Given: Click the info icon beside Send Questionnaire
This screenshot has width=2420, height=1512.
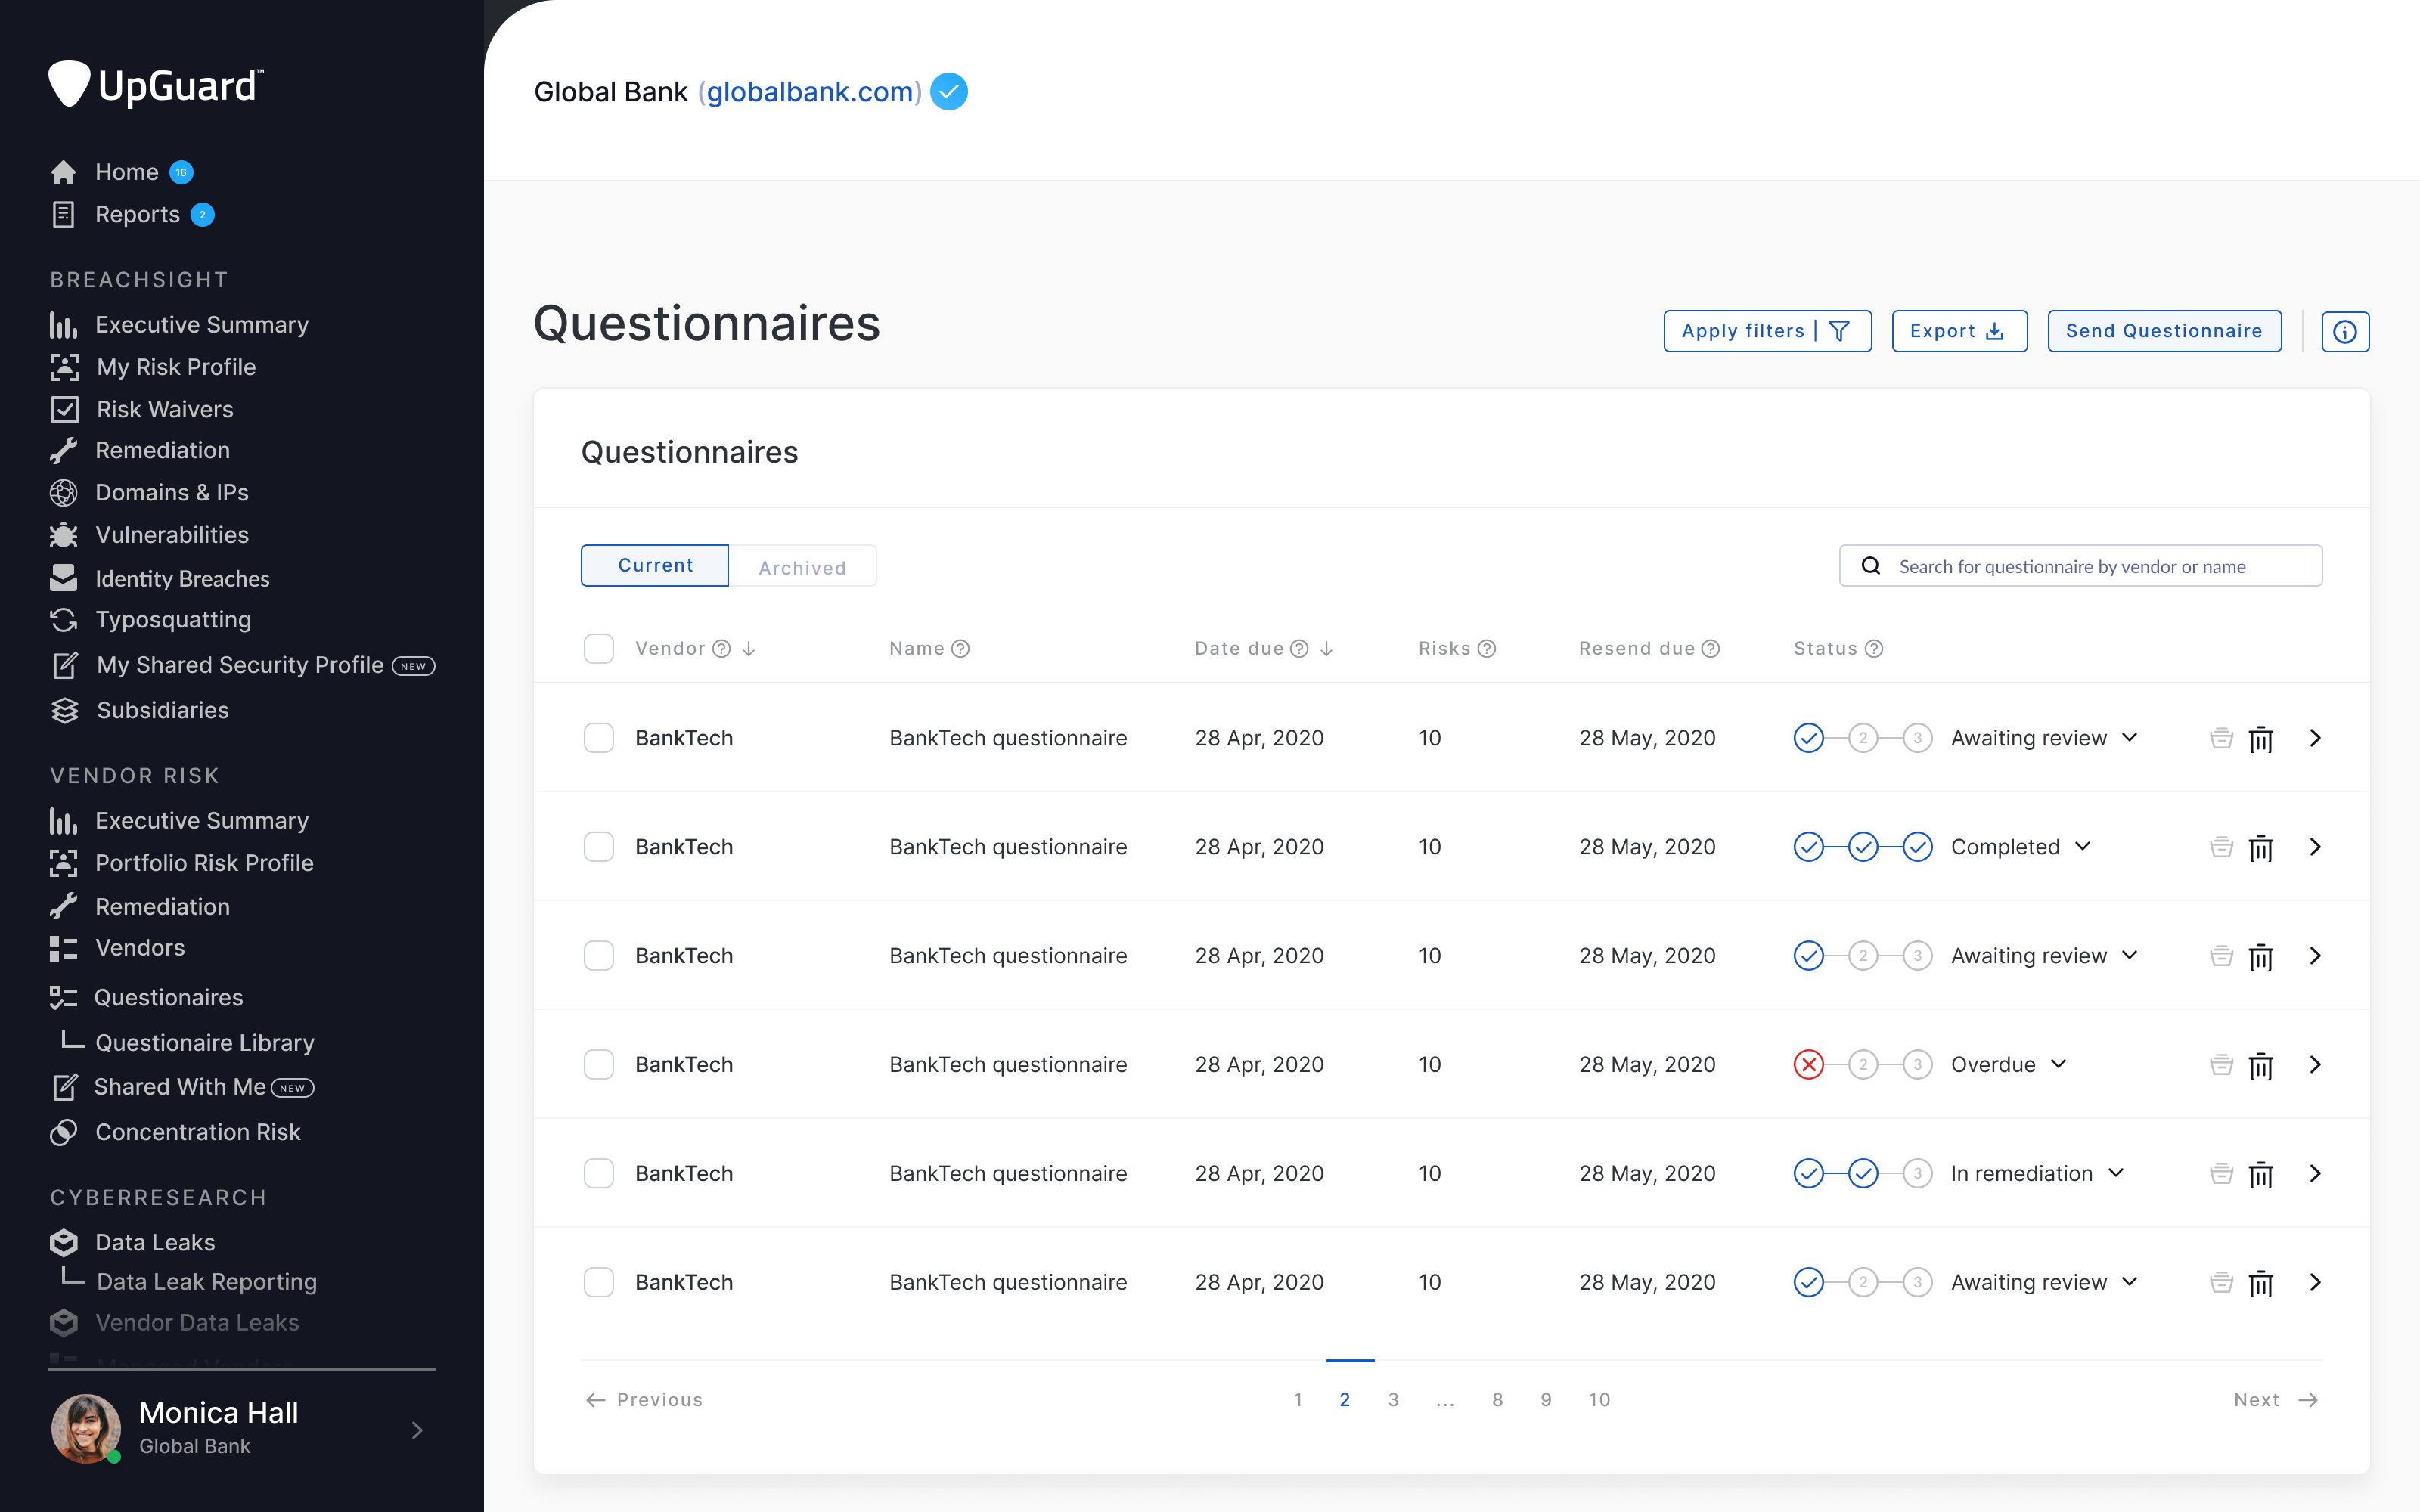Looking at the screenshot, I should [2344, 331].
